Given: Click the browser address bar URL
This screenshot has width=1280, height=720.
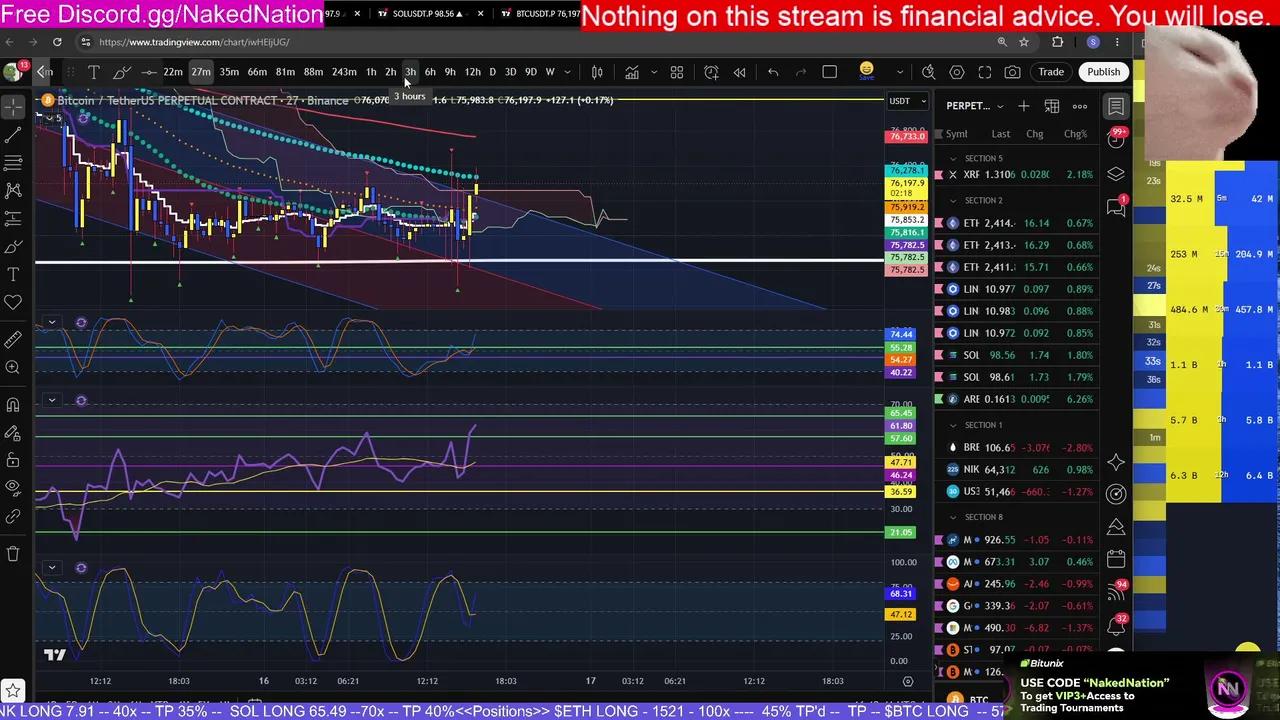Looking at the screenshot, I should coord(194,42).
